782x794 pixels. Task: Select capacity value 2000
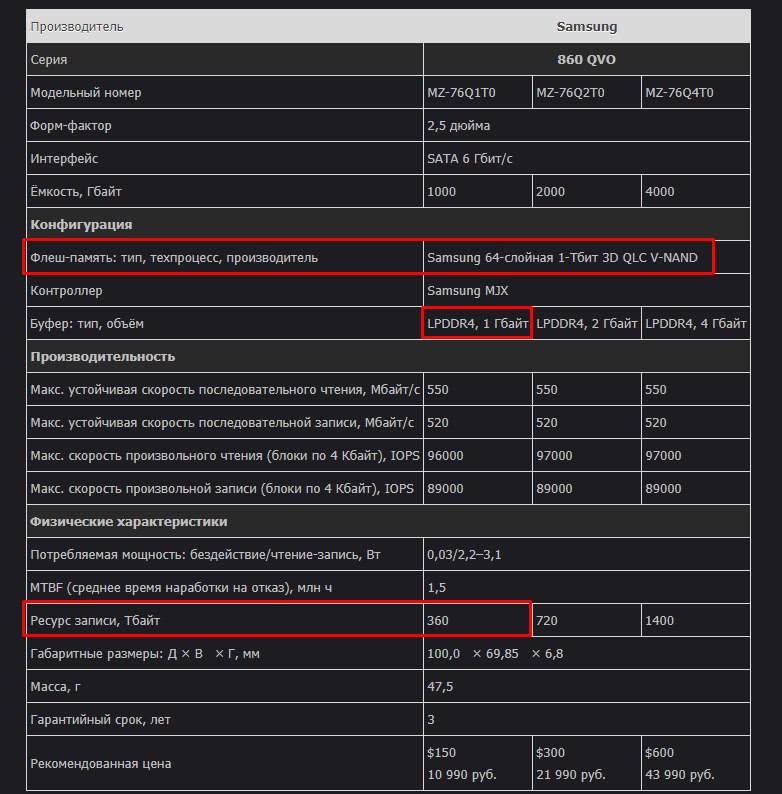tap(551, 192)
